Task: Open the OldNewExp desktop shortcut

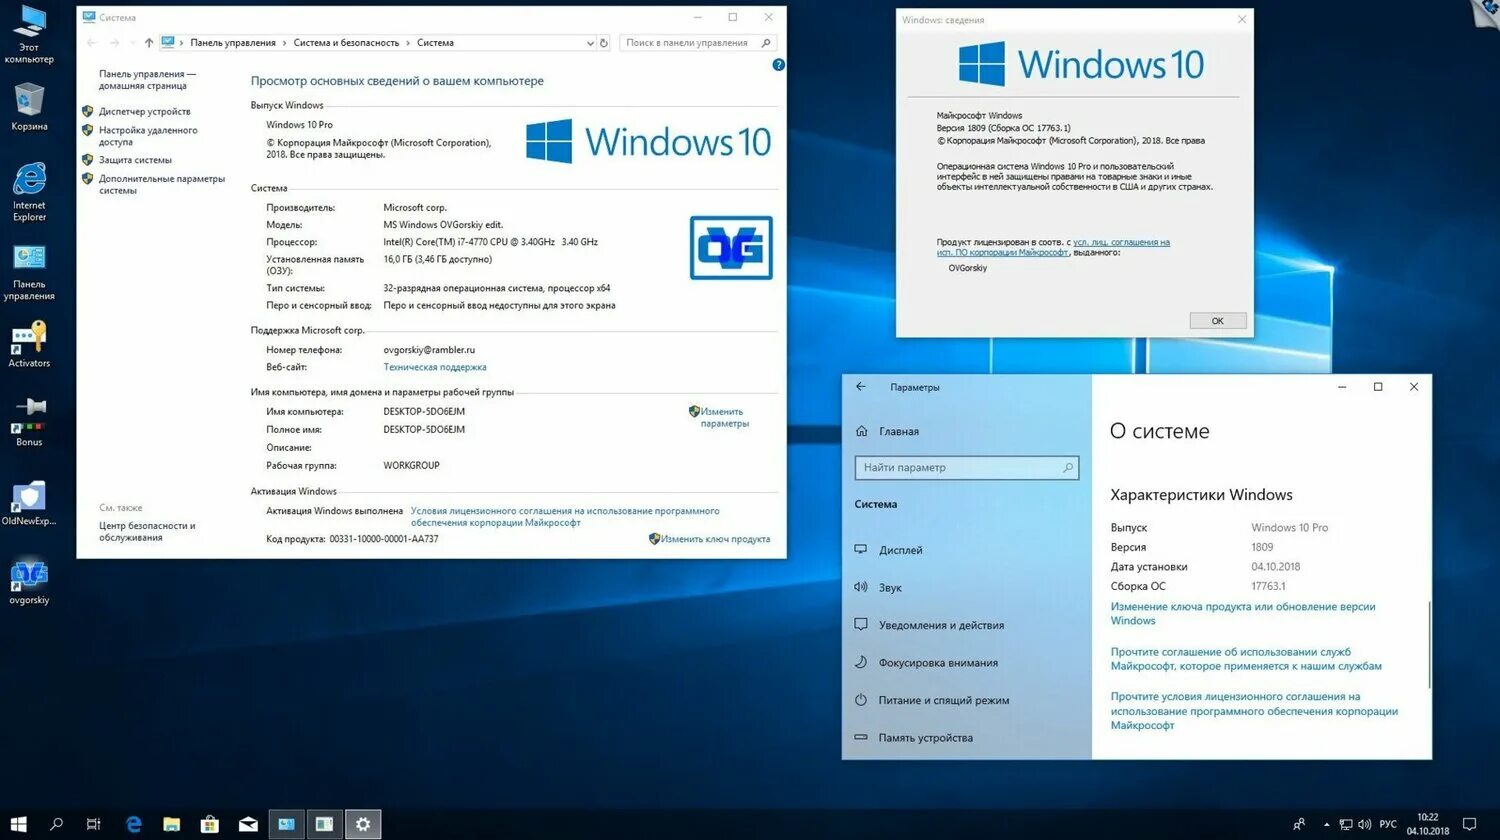Action: [29, 503]
